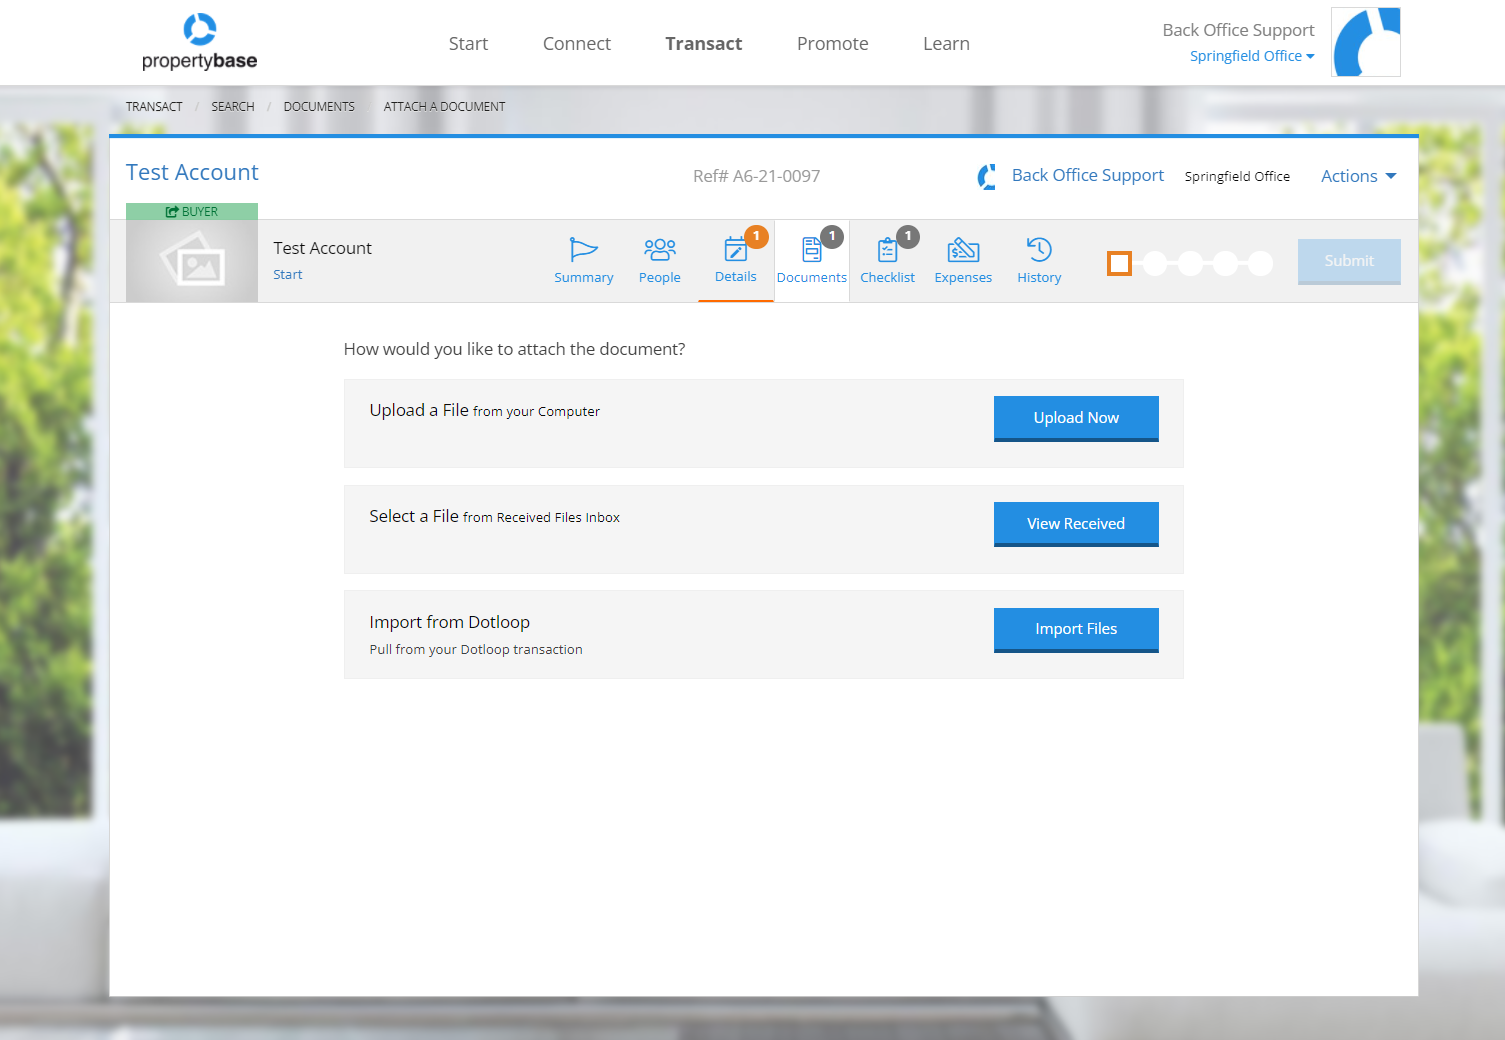Select the Summary flag icon
This screenshot has width=1505, height=1040.
pyautogui.click(x=583, y=250)
